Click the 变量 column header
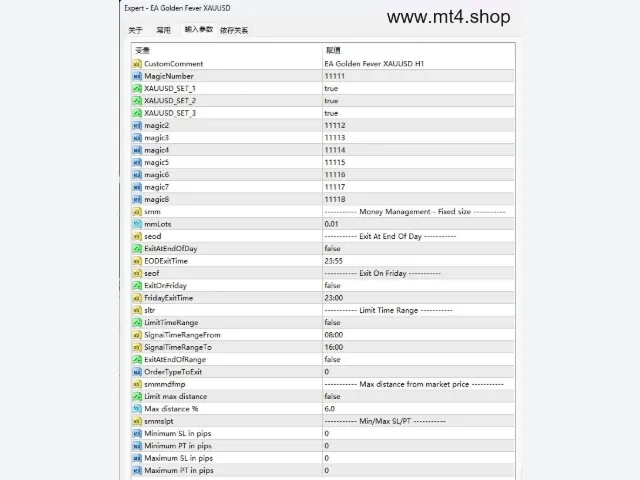Image resolution: width=640 pixels, height=480 pixels. (x=142, y=50)
